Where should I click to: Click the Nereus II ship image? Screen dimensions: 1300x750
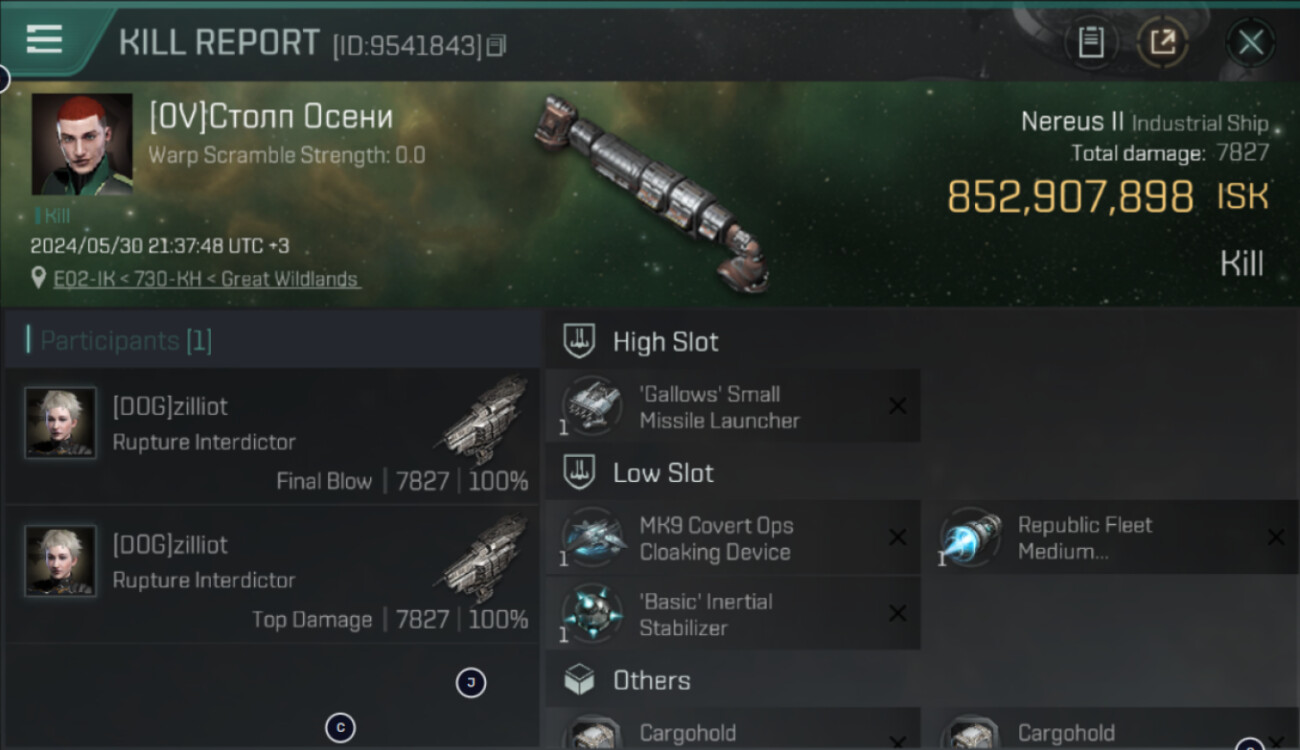(x=650, y=192)
